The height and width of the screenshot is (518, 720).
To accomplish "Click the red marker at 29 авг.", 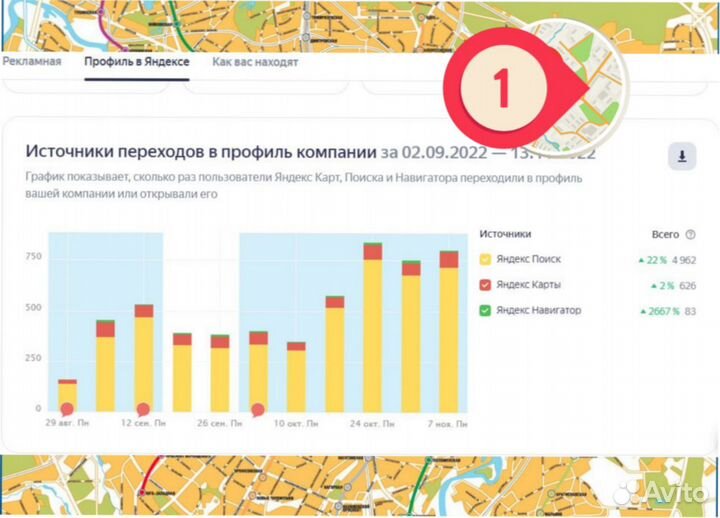I will tap(67, 409).
